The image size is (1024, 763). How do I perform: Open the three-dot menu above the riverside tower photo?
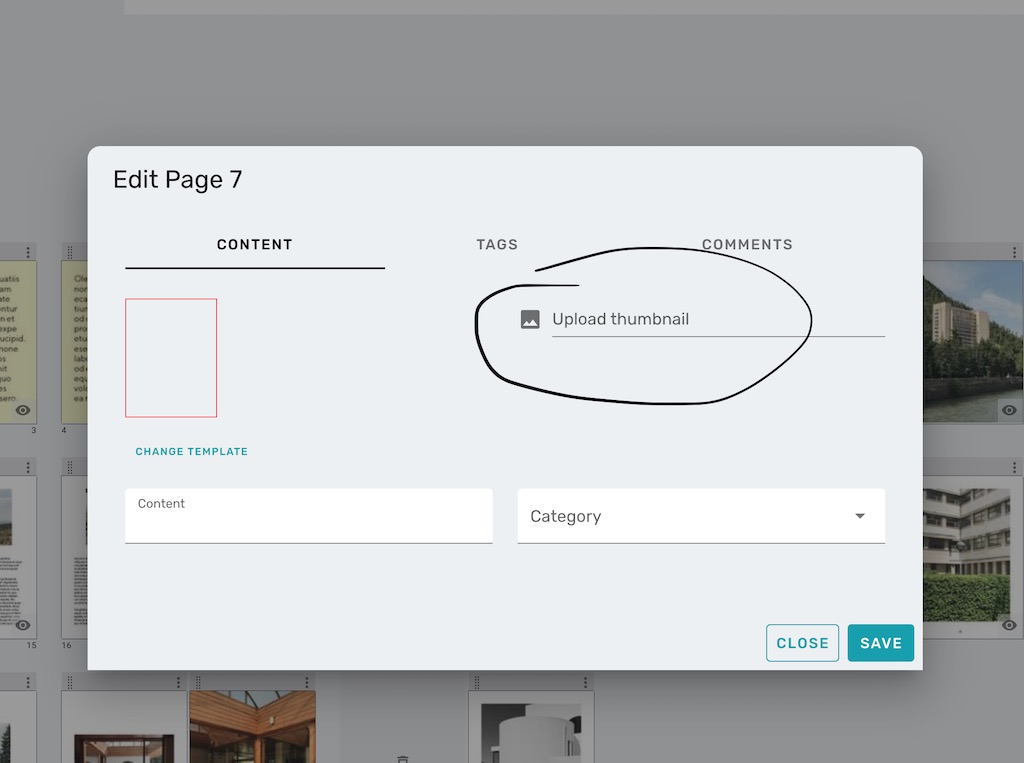(x=1016, y=252)
